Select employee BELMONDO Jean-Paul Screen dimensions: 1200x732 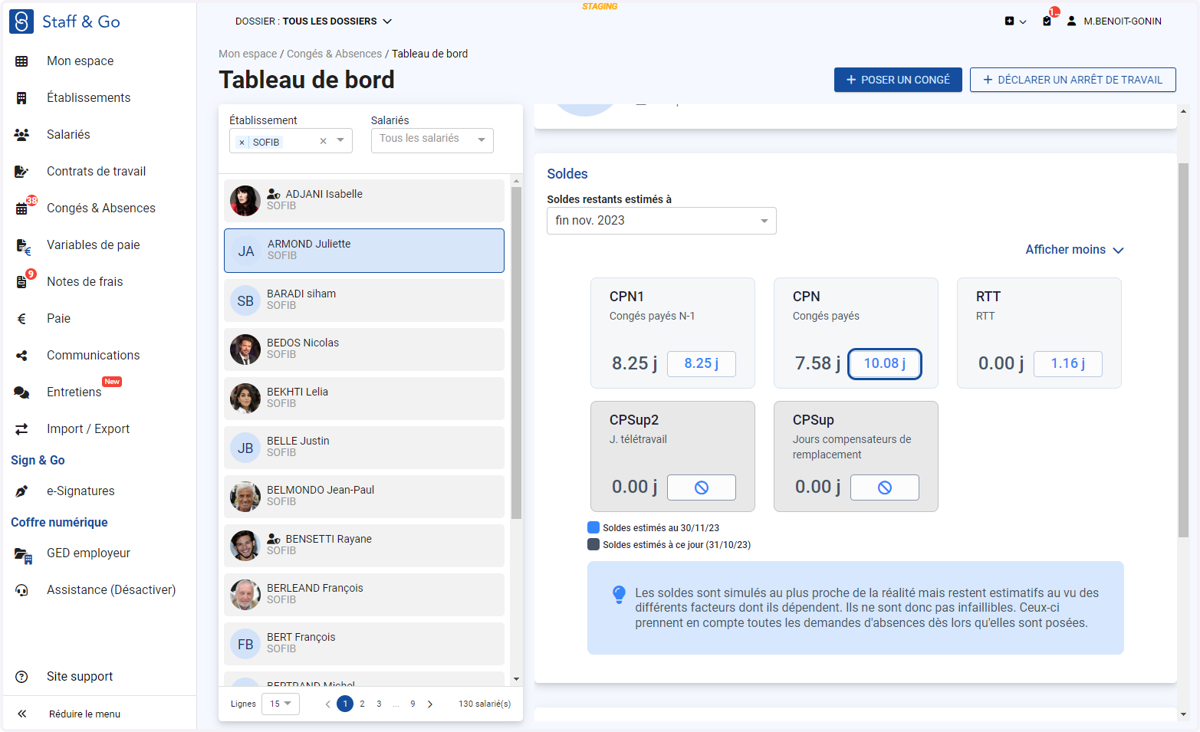pyautogui.click(x=364, y=496)
